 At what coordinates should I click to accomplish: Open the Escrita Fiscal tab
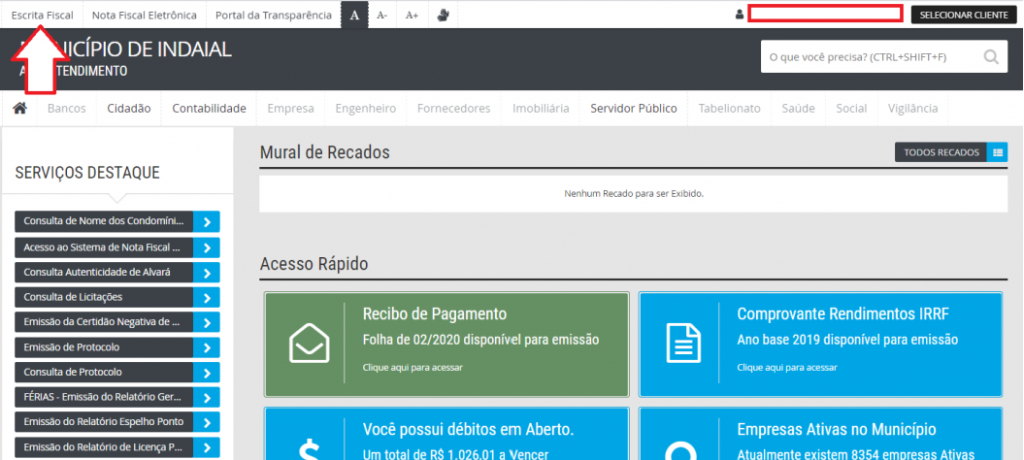pos(42,15)
